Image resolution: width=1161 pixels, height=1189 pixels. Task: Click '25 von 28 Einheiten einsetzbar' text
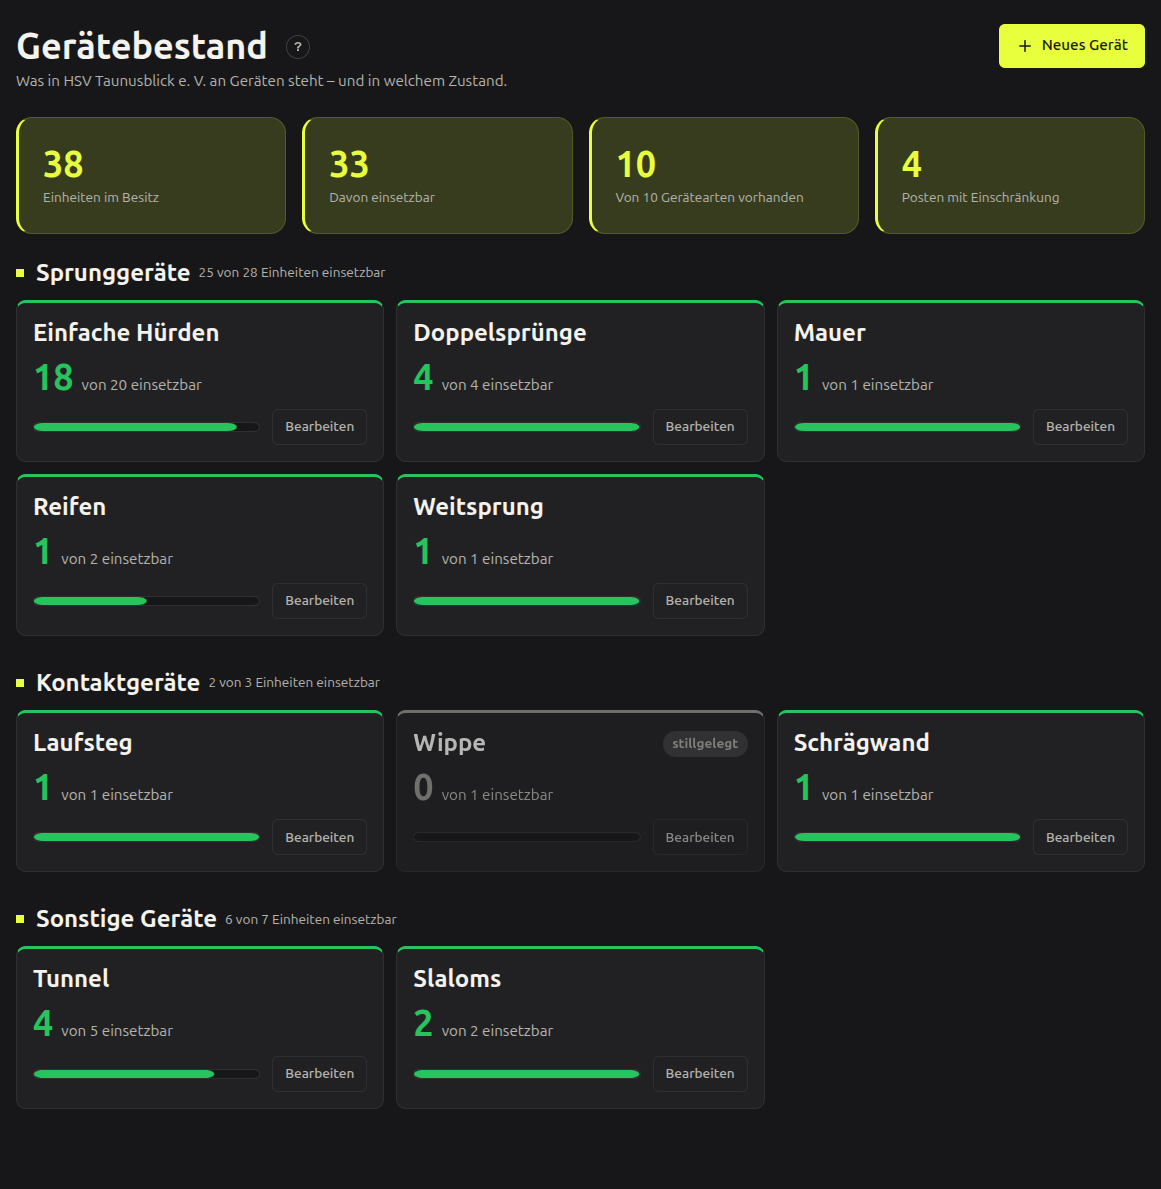pos(292,272)
